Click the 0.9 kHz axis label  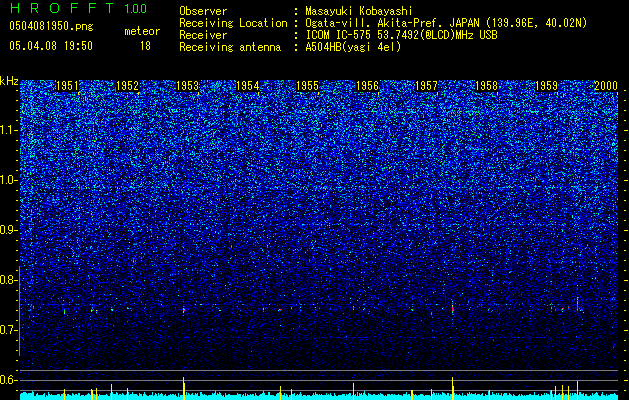pos(9,230)
